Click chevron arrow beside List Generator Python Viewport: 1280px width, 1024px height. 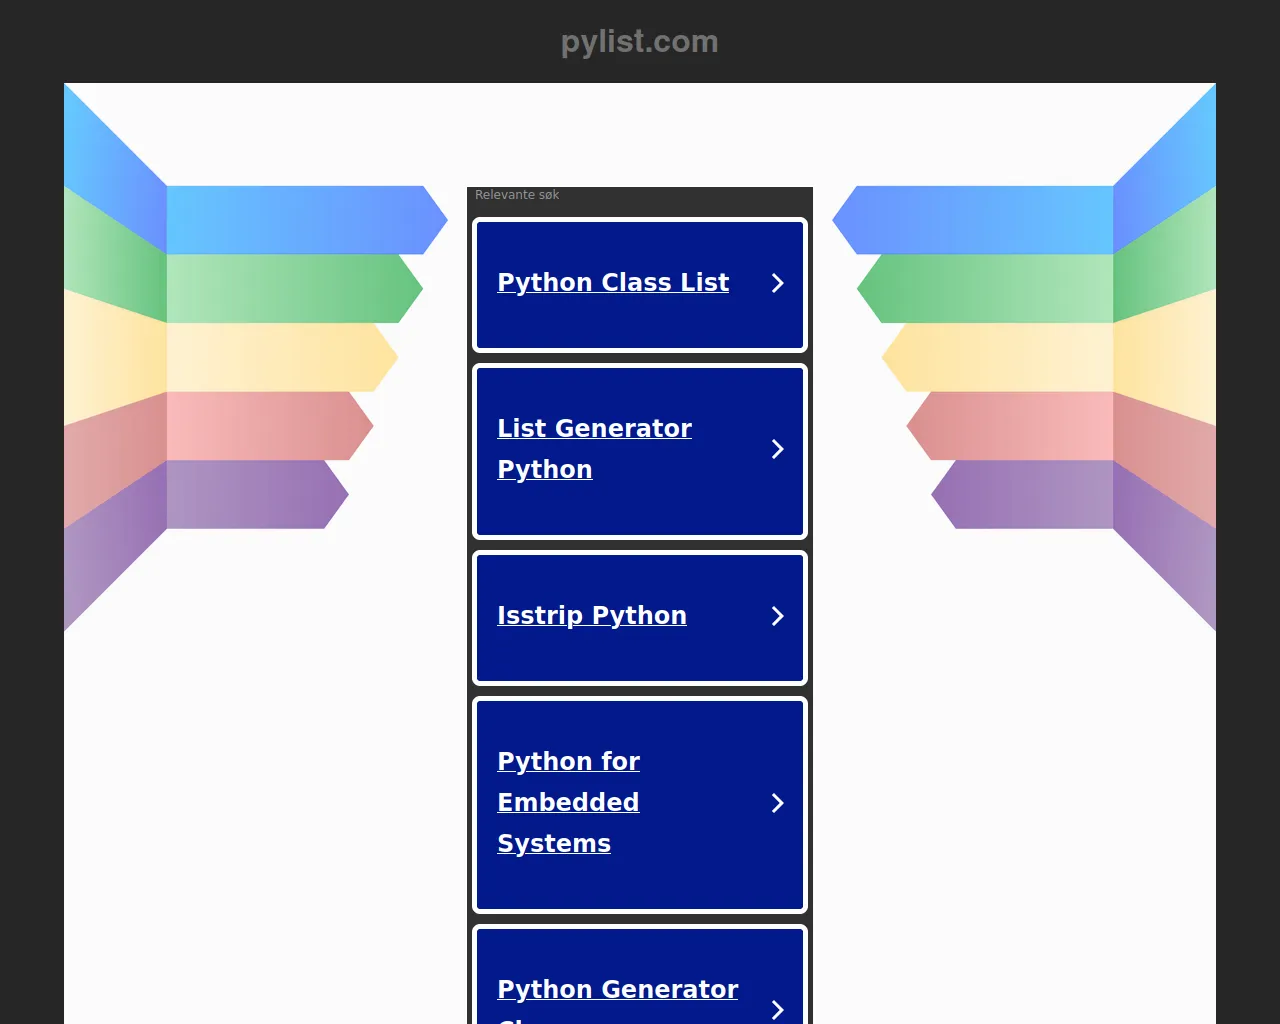click(777, 450)
